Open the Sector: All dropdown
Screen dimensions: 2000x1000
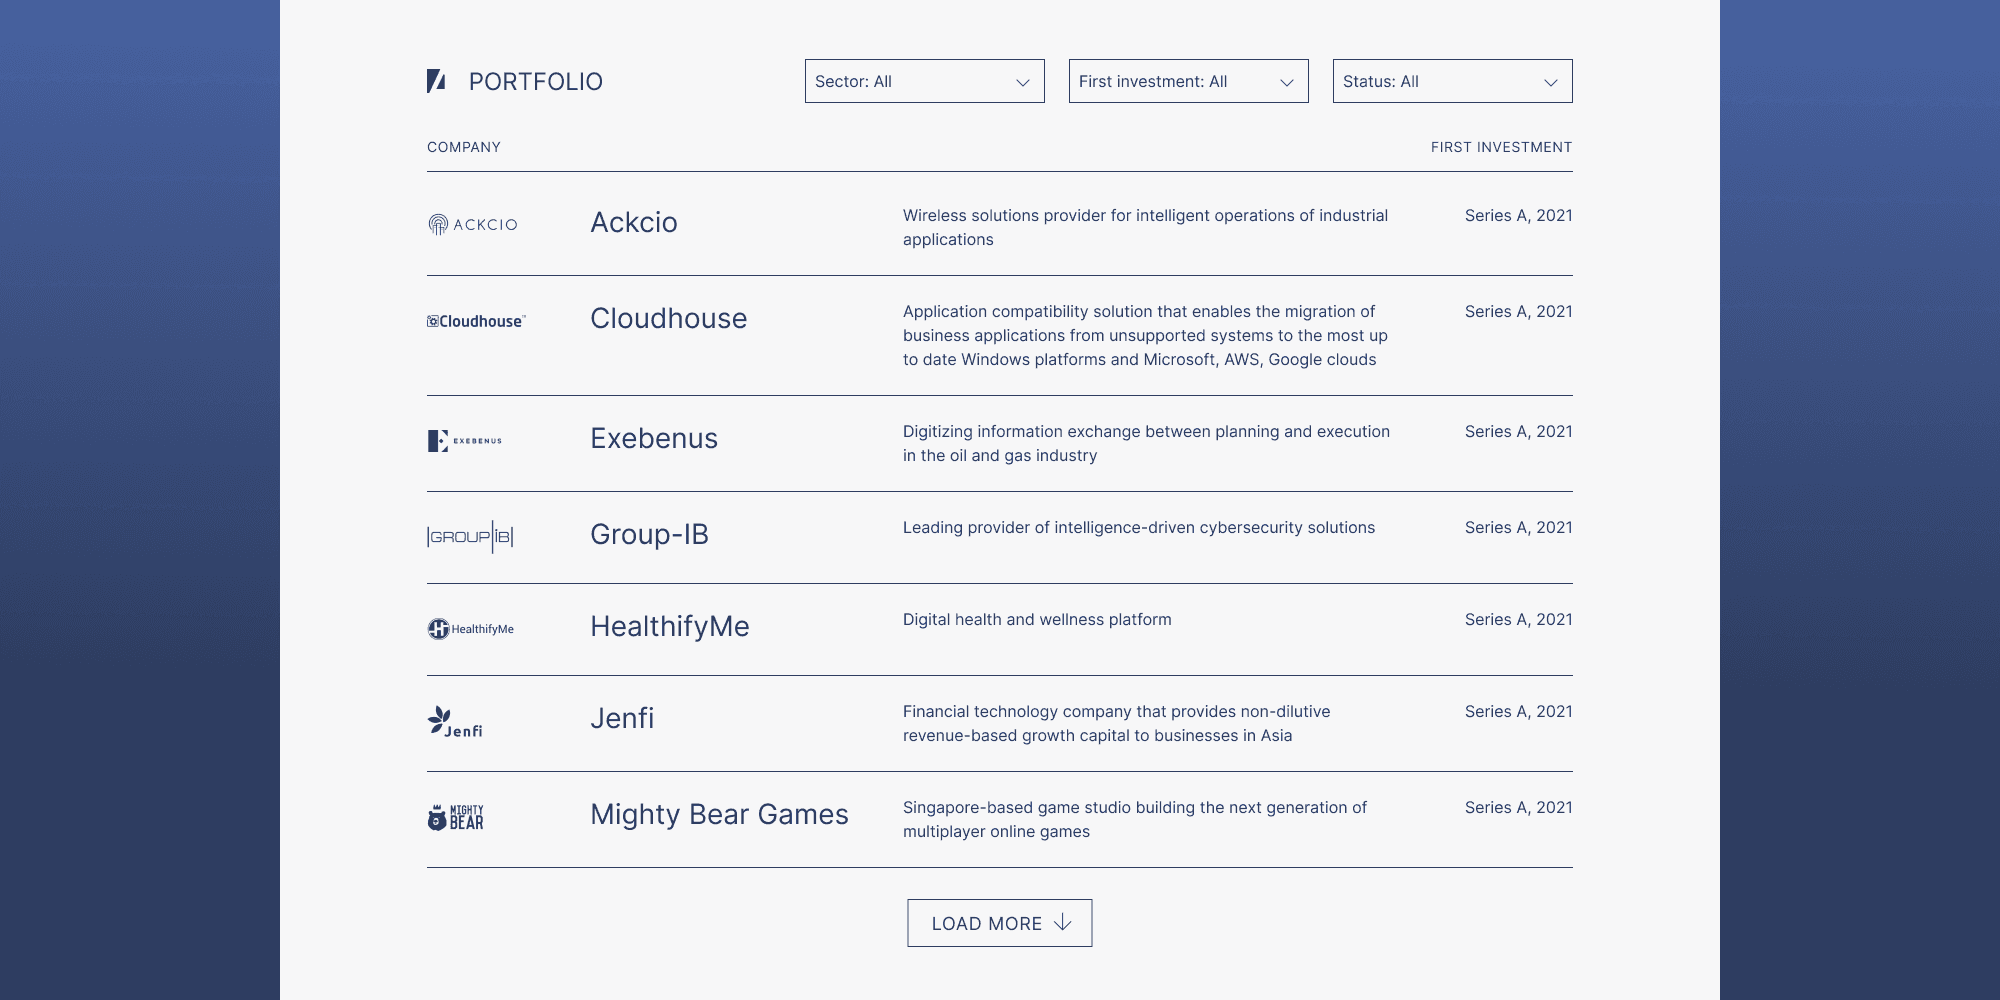click(925, 81)
